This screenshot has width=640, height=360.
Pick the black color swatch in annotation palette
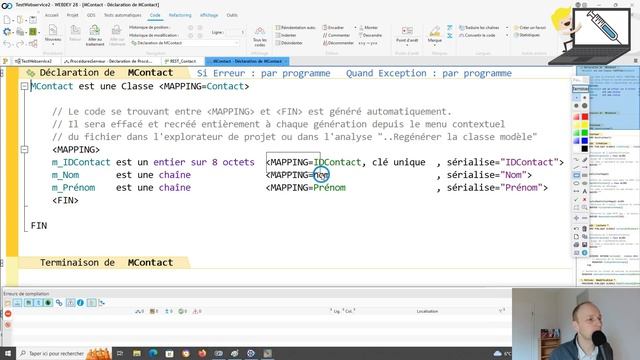[584, 149]
